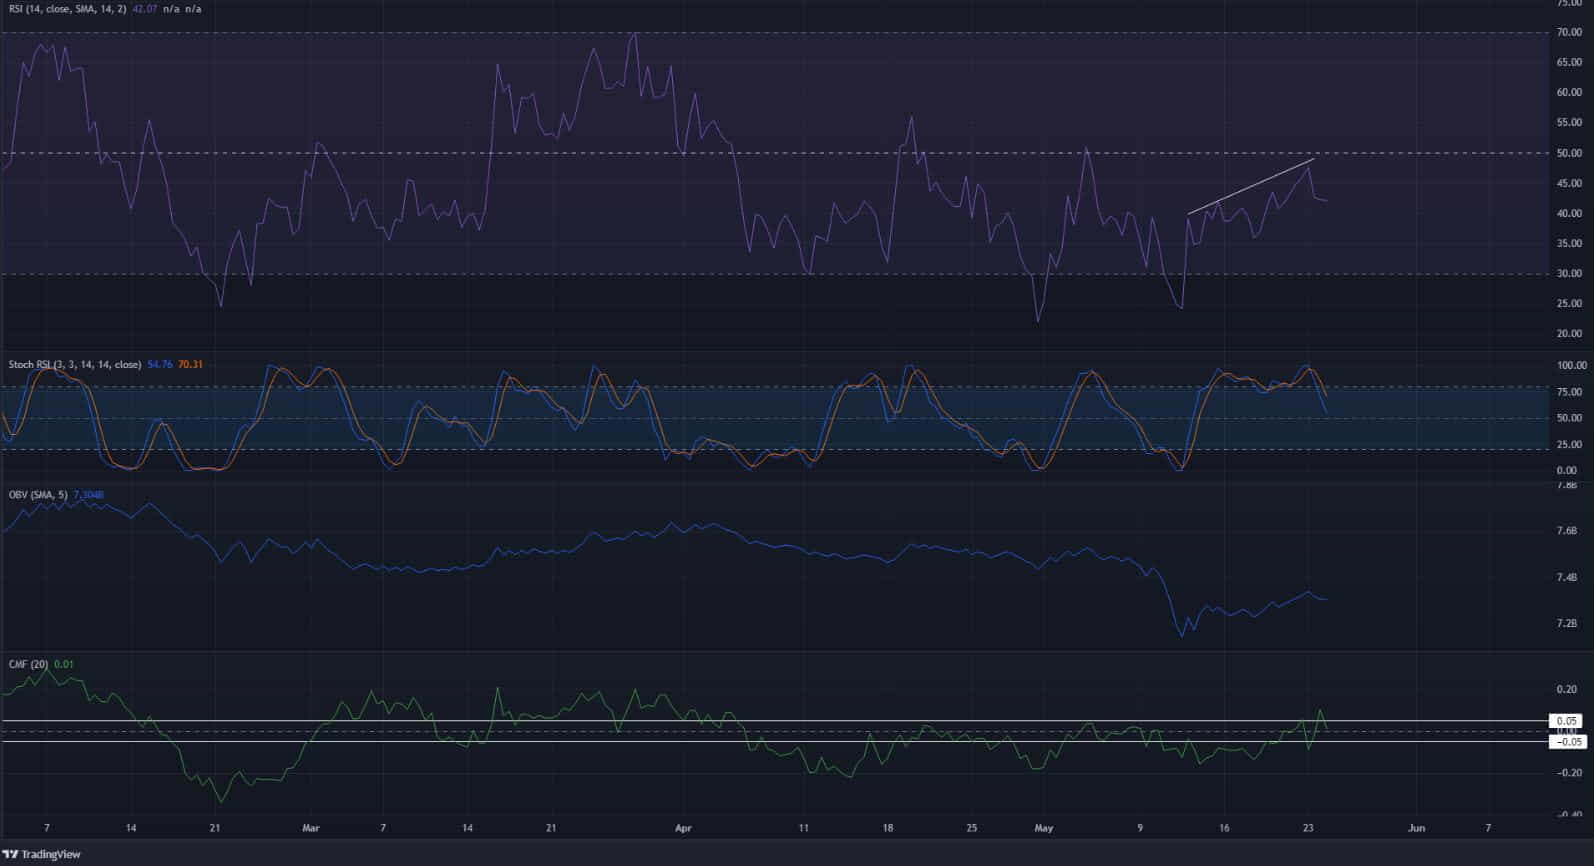Click the 25 date on time axis
Viewport: 1594px width, 866px height.
pyautogui.click(x=972, y=828)
